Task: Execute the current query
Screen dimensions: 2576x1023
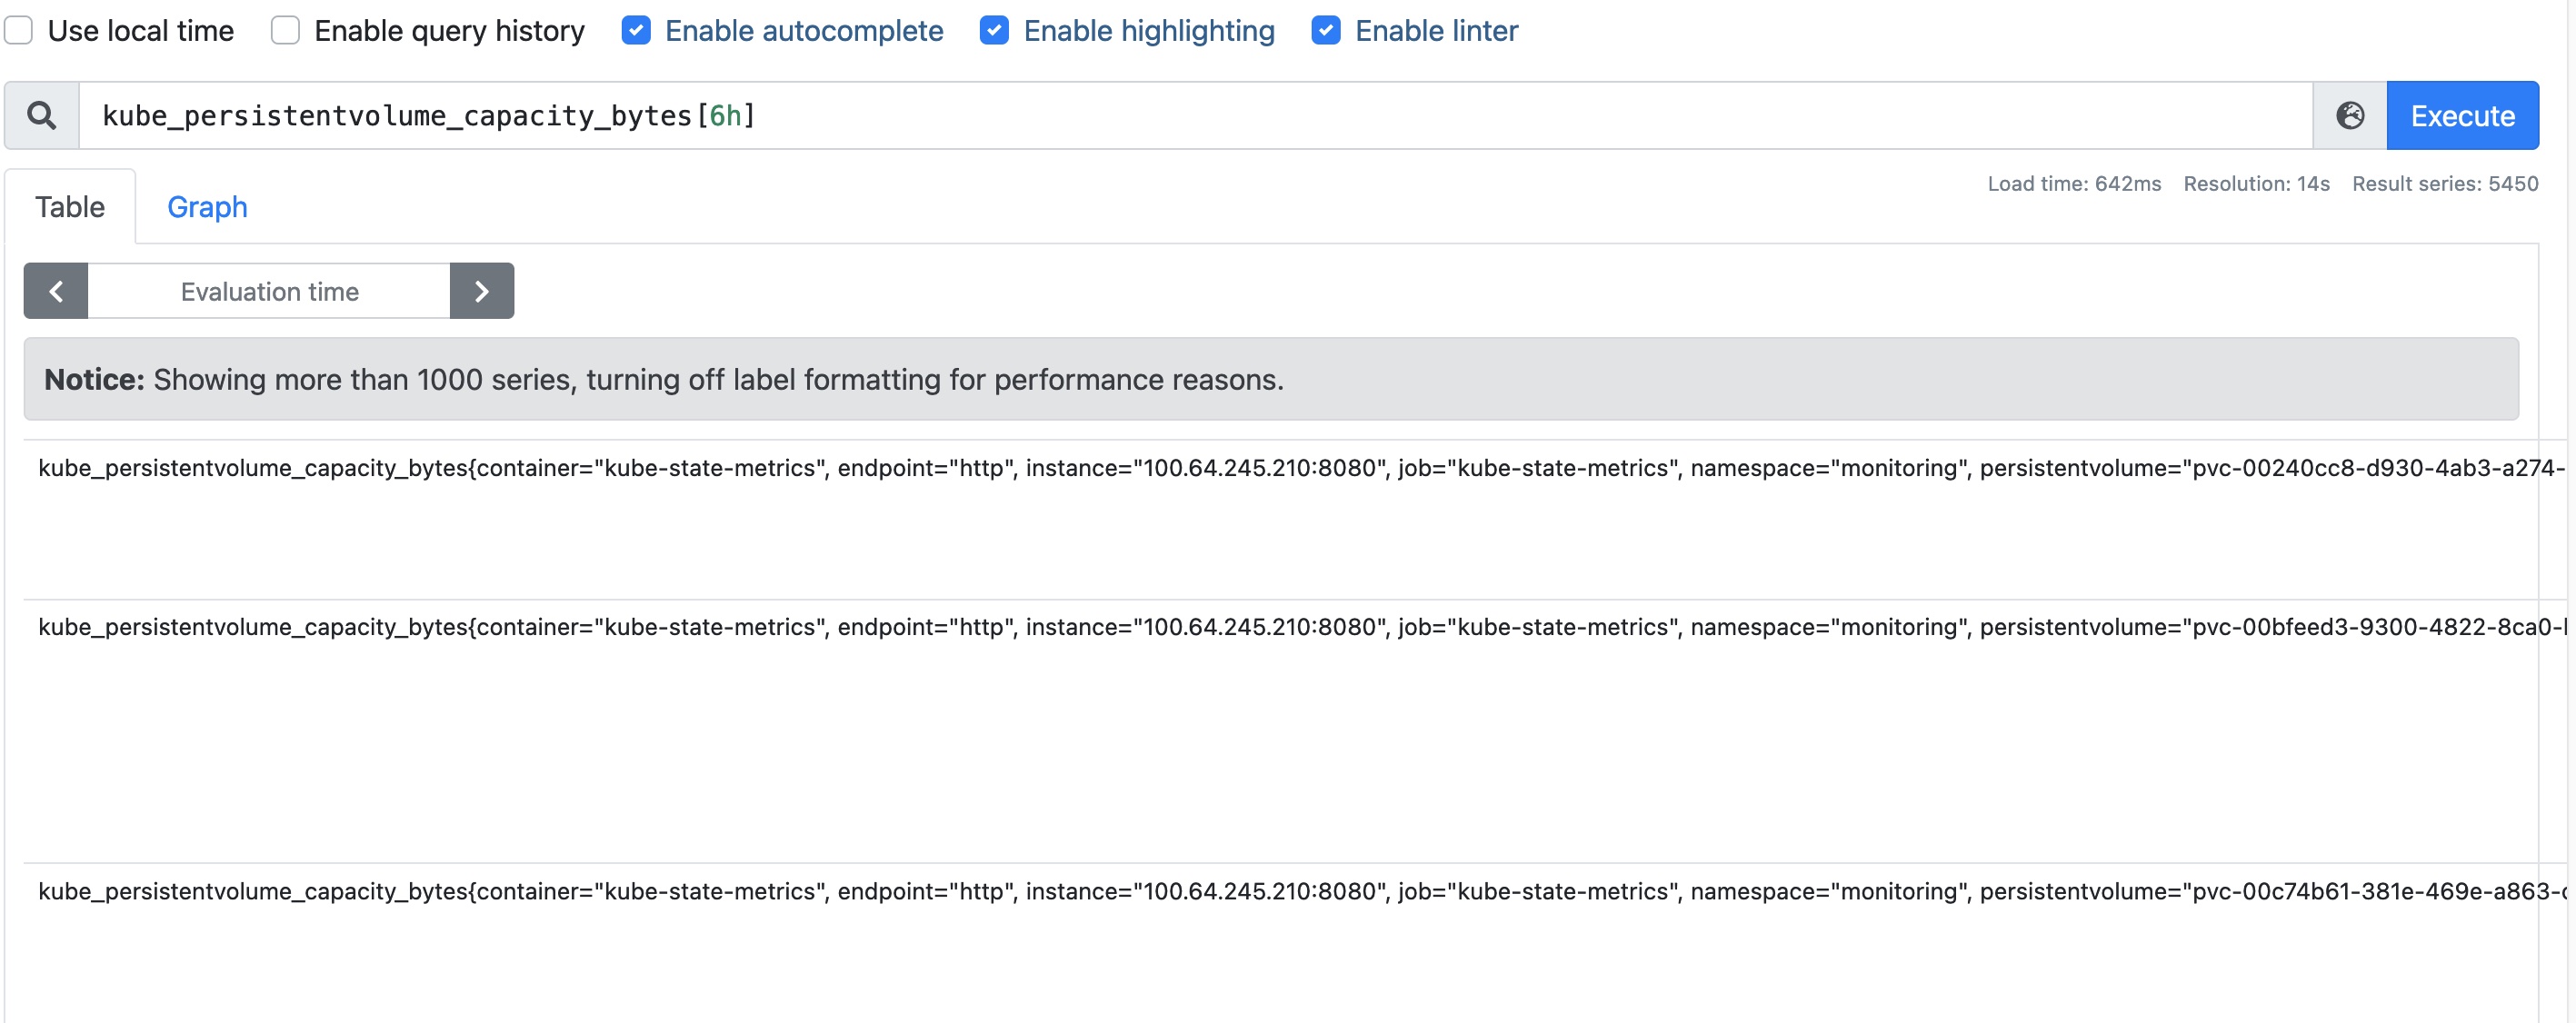Action: [x=2462, y=115]
